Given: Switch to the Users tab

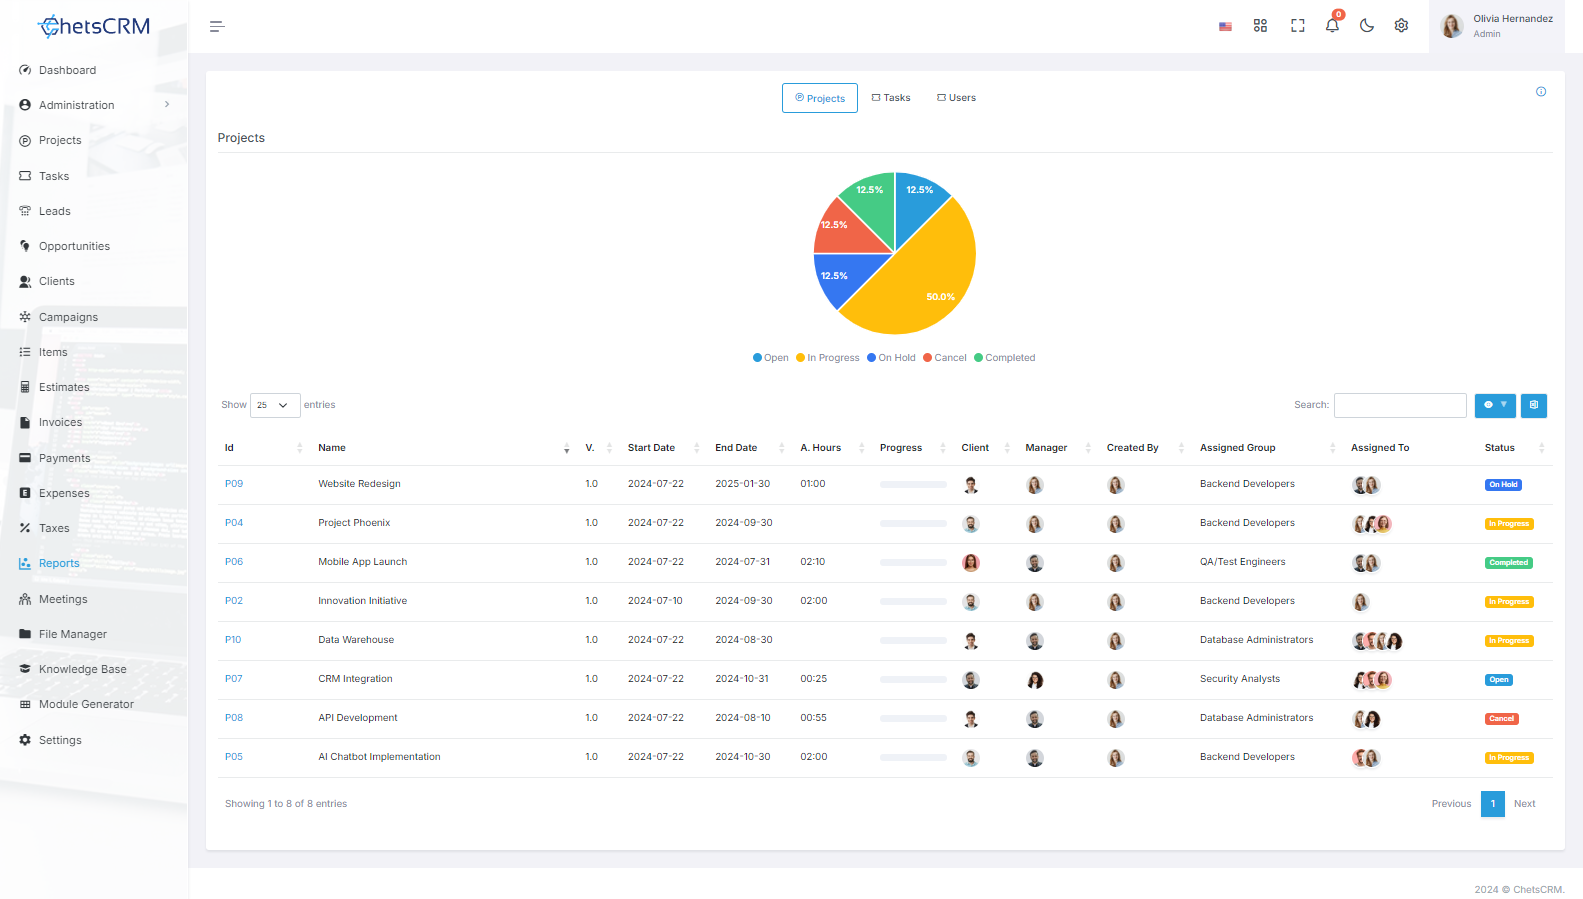Looking at the screenshot, I should [956, 98].
